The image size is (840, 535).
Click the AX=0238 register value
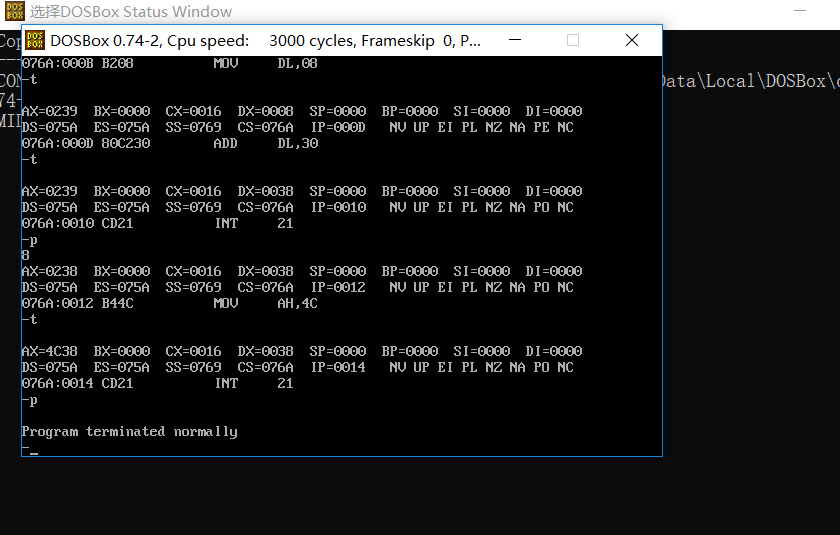(x=49, y=272)
